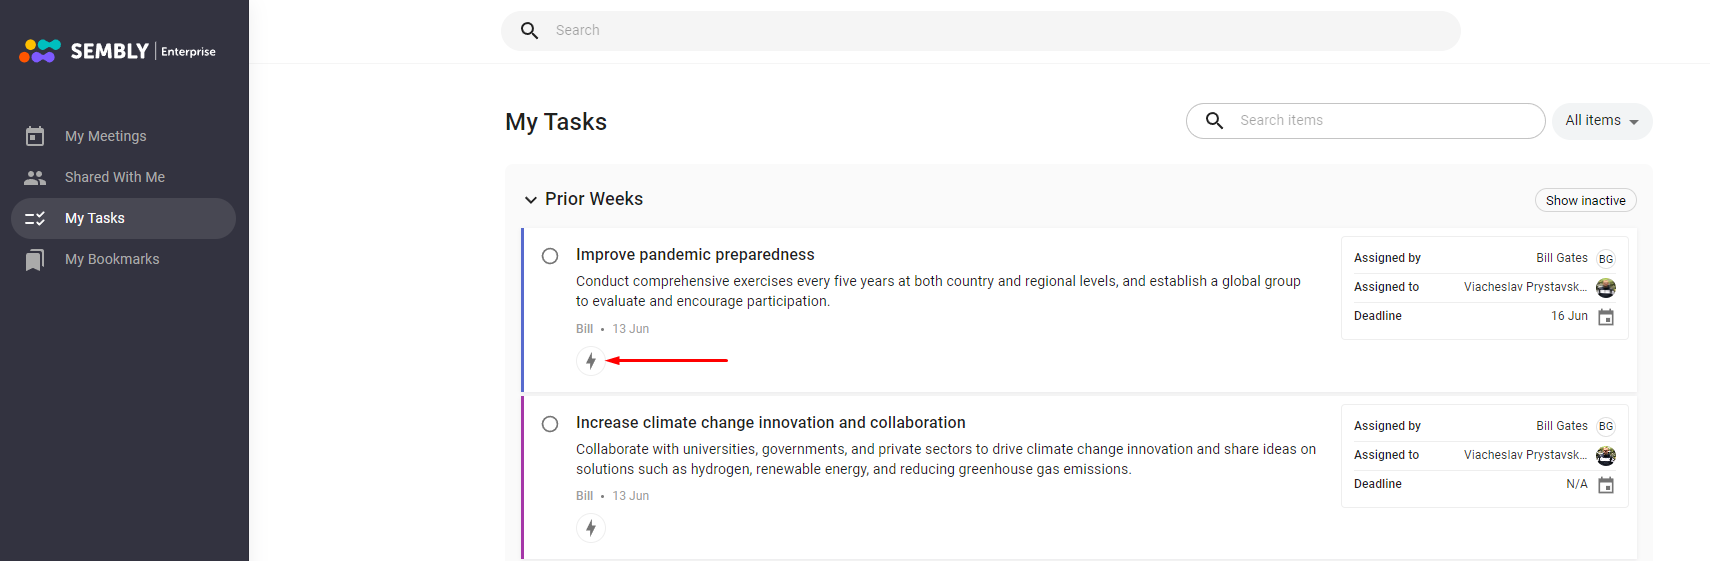Click the Sembly logo
This screenshot has width=1710, height=561.
[x=117, y=51]
